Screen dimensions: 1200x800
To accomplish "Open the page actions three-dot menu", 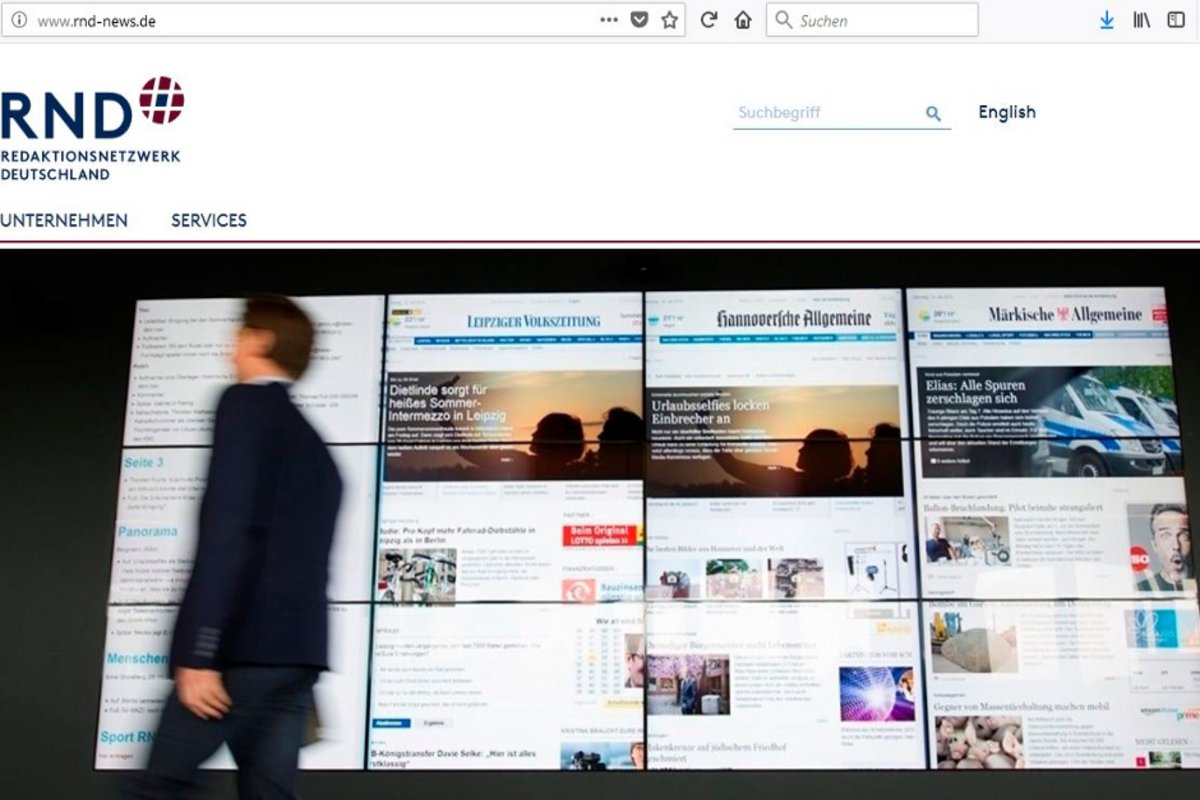I will click(x=609, y=20).
